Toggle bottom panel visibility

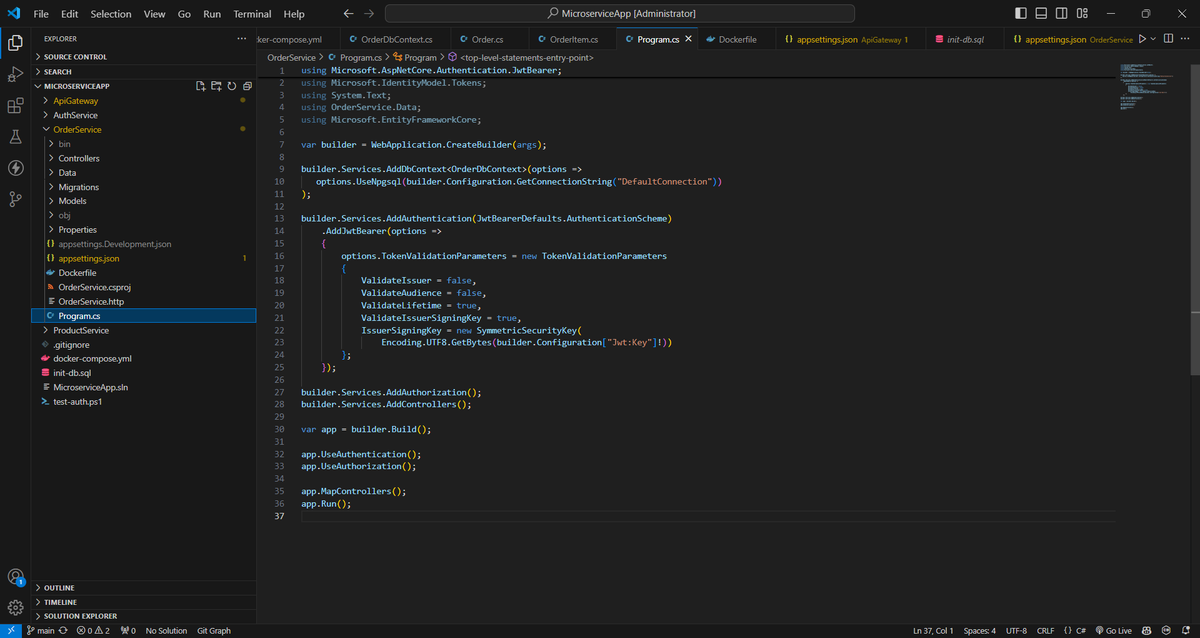(x=1042, y=14)
